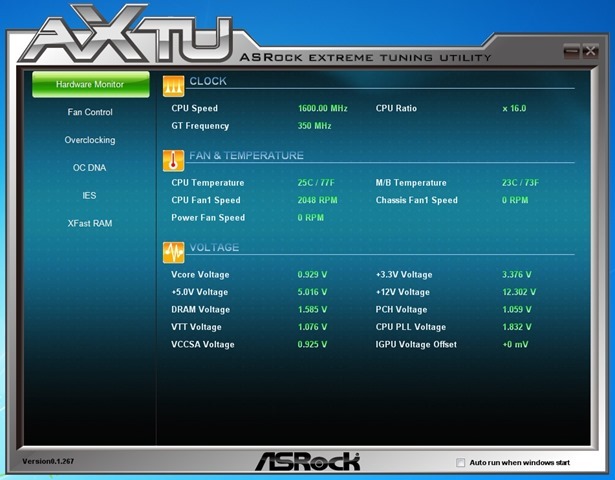
Task: Click the Voltage waveform icon
Action: [x=173, y=253]
